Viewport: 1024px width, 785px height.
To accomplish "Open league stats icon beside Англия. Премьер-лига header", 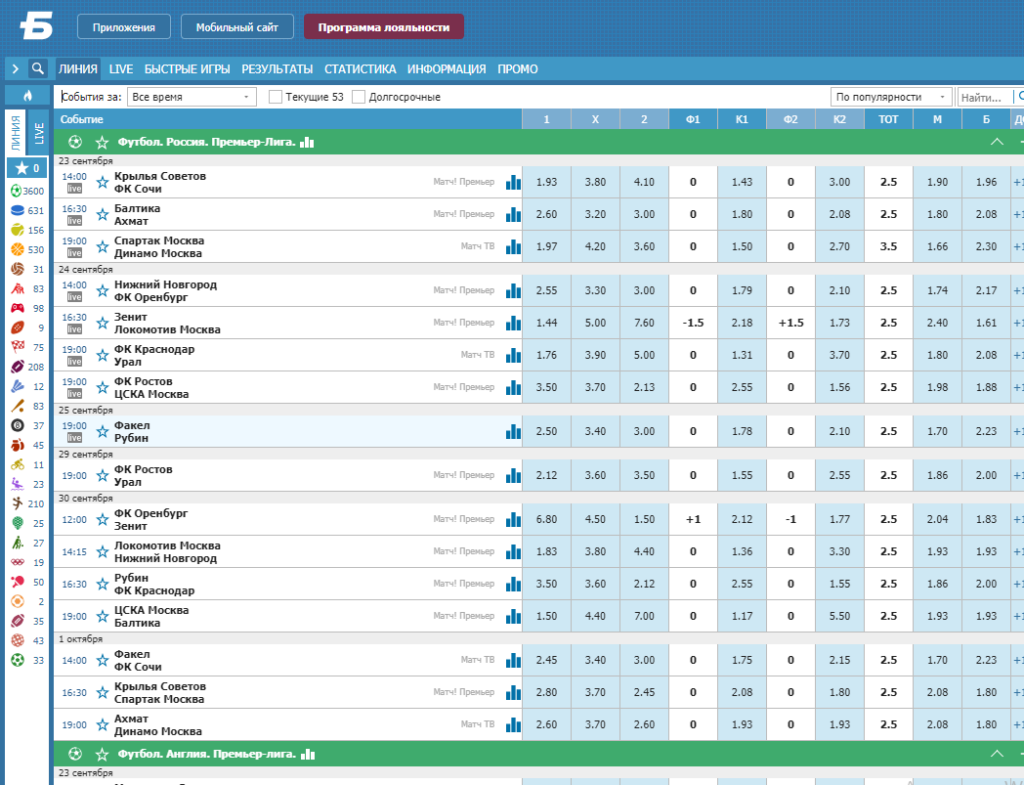I will point(308,754).
